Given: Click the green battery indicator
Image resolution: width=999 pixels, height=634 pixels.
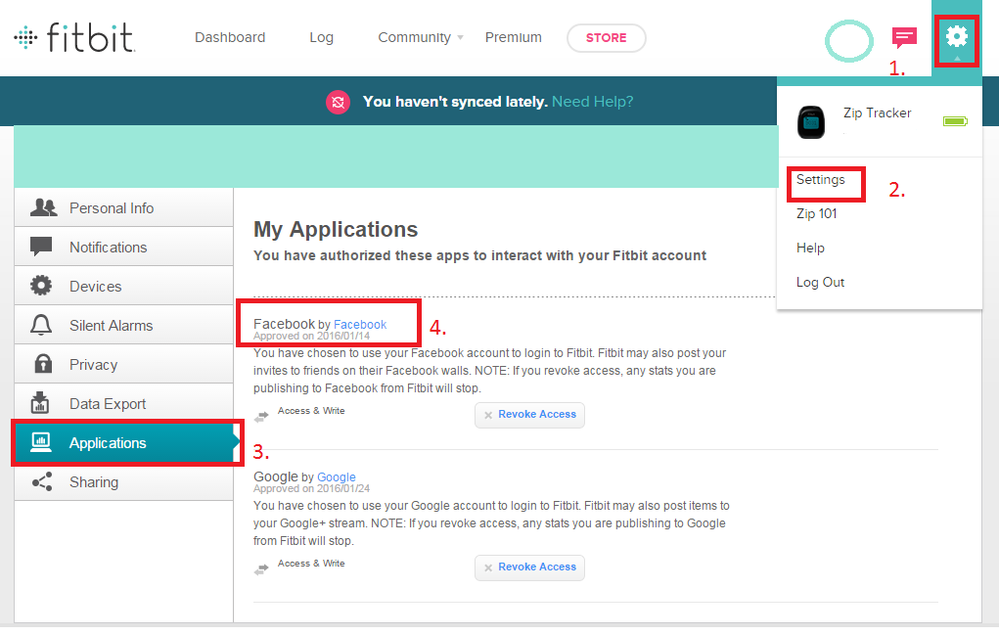Looking at the screenshot, I should click(x=955, y=121).
